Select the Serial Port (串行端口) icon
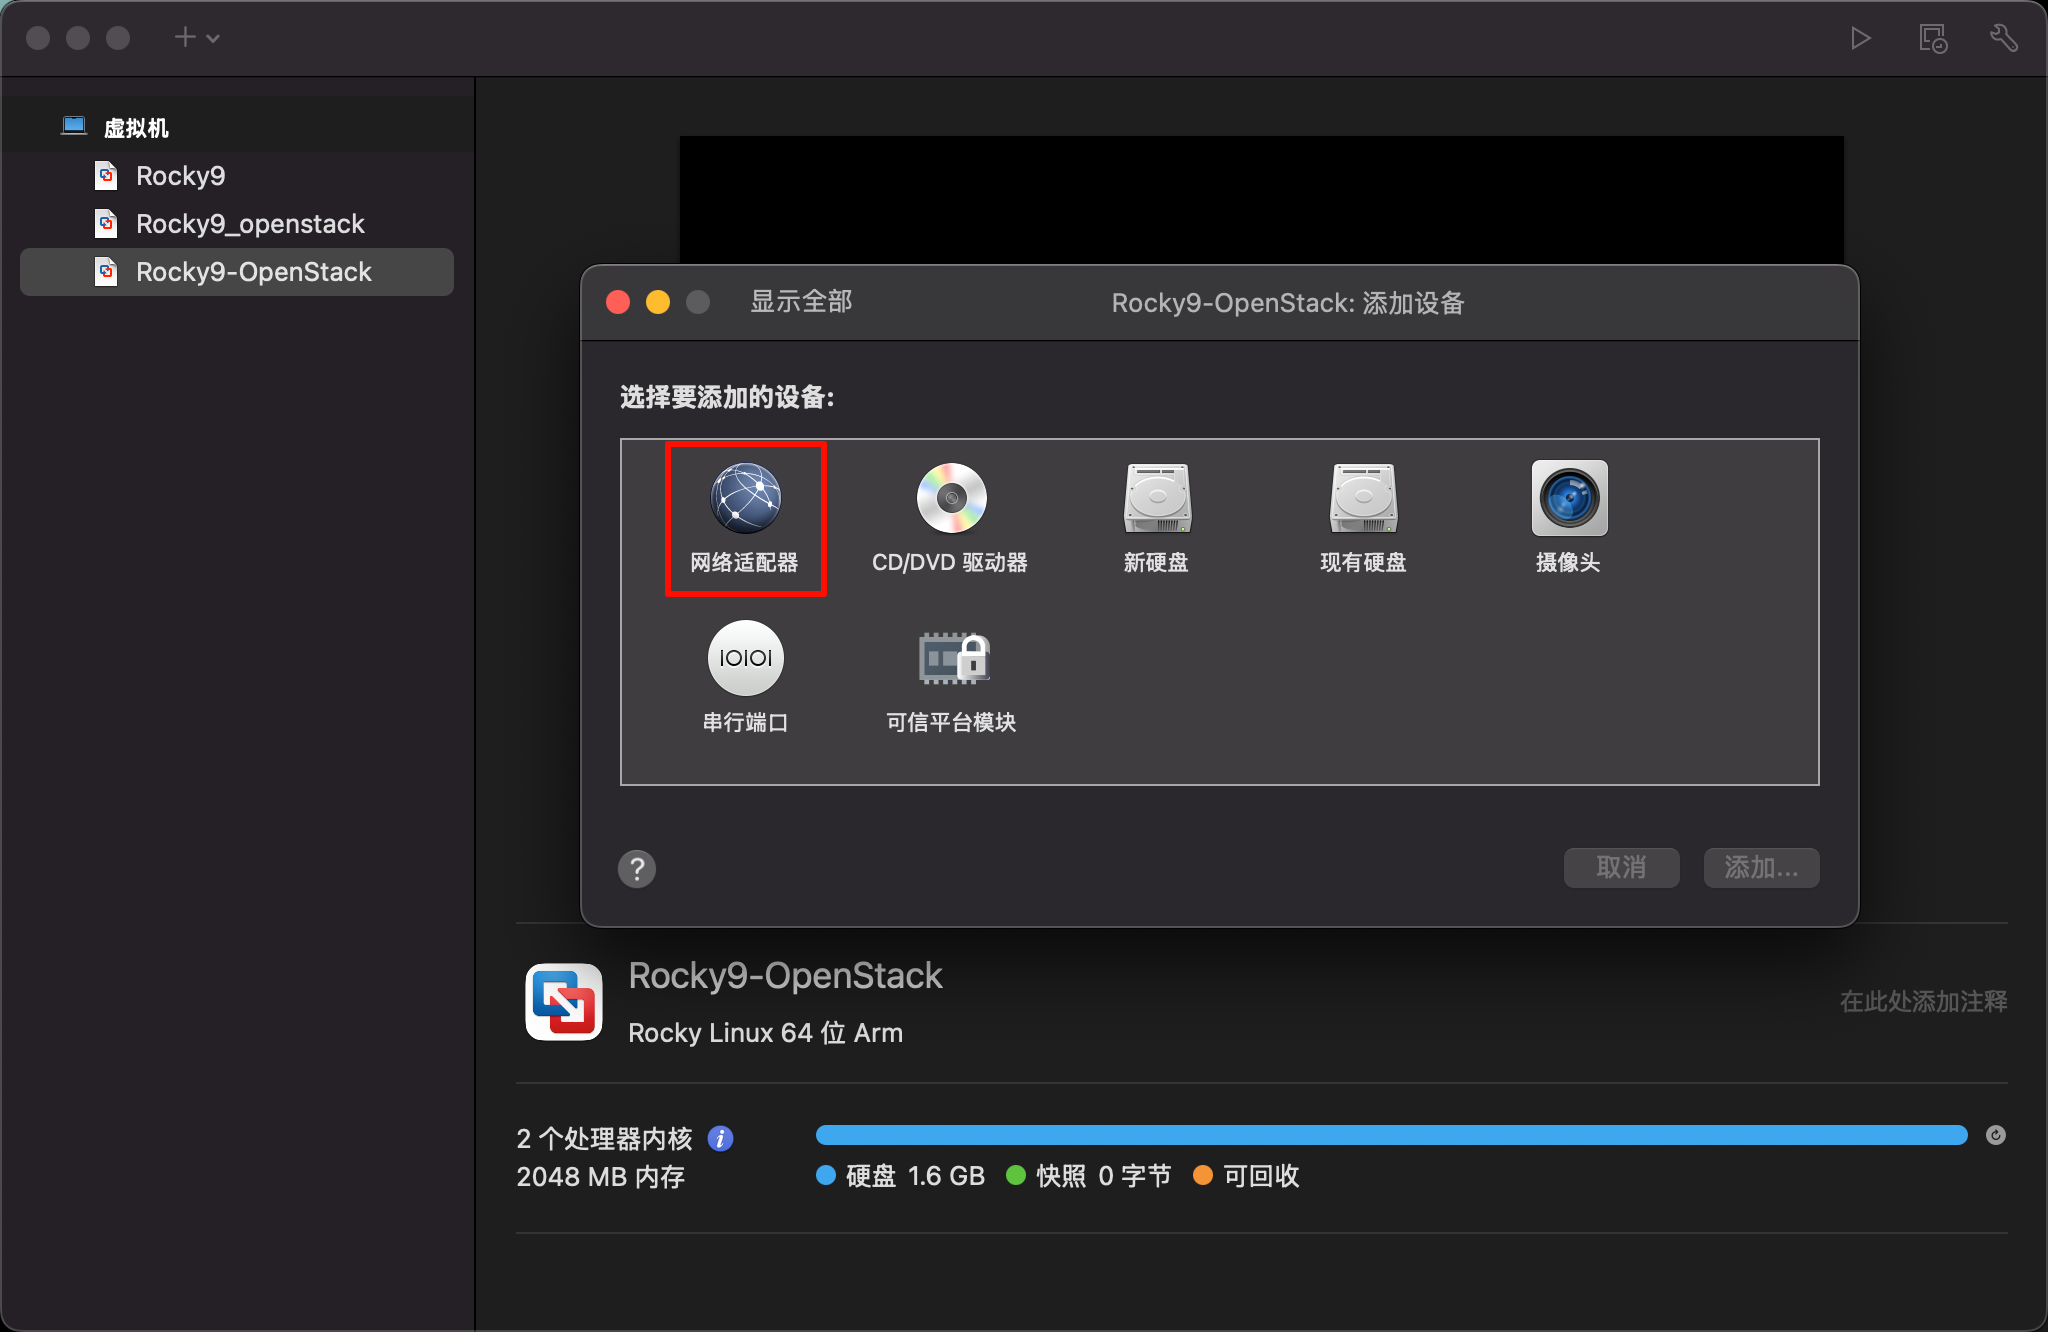 [x=745, y=659]
